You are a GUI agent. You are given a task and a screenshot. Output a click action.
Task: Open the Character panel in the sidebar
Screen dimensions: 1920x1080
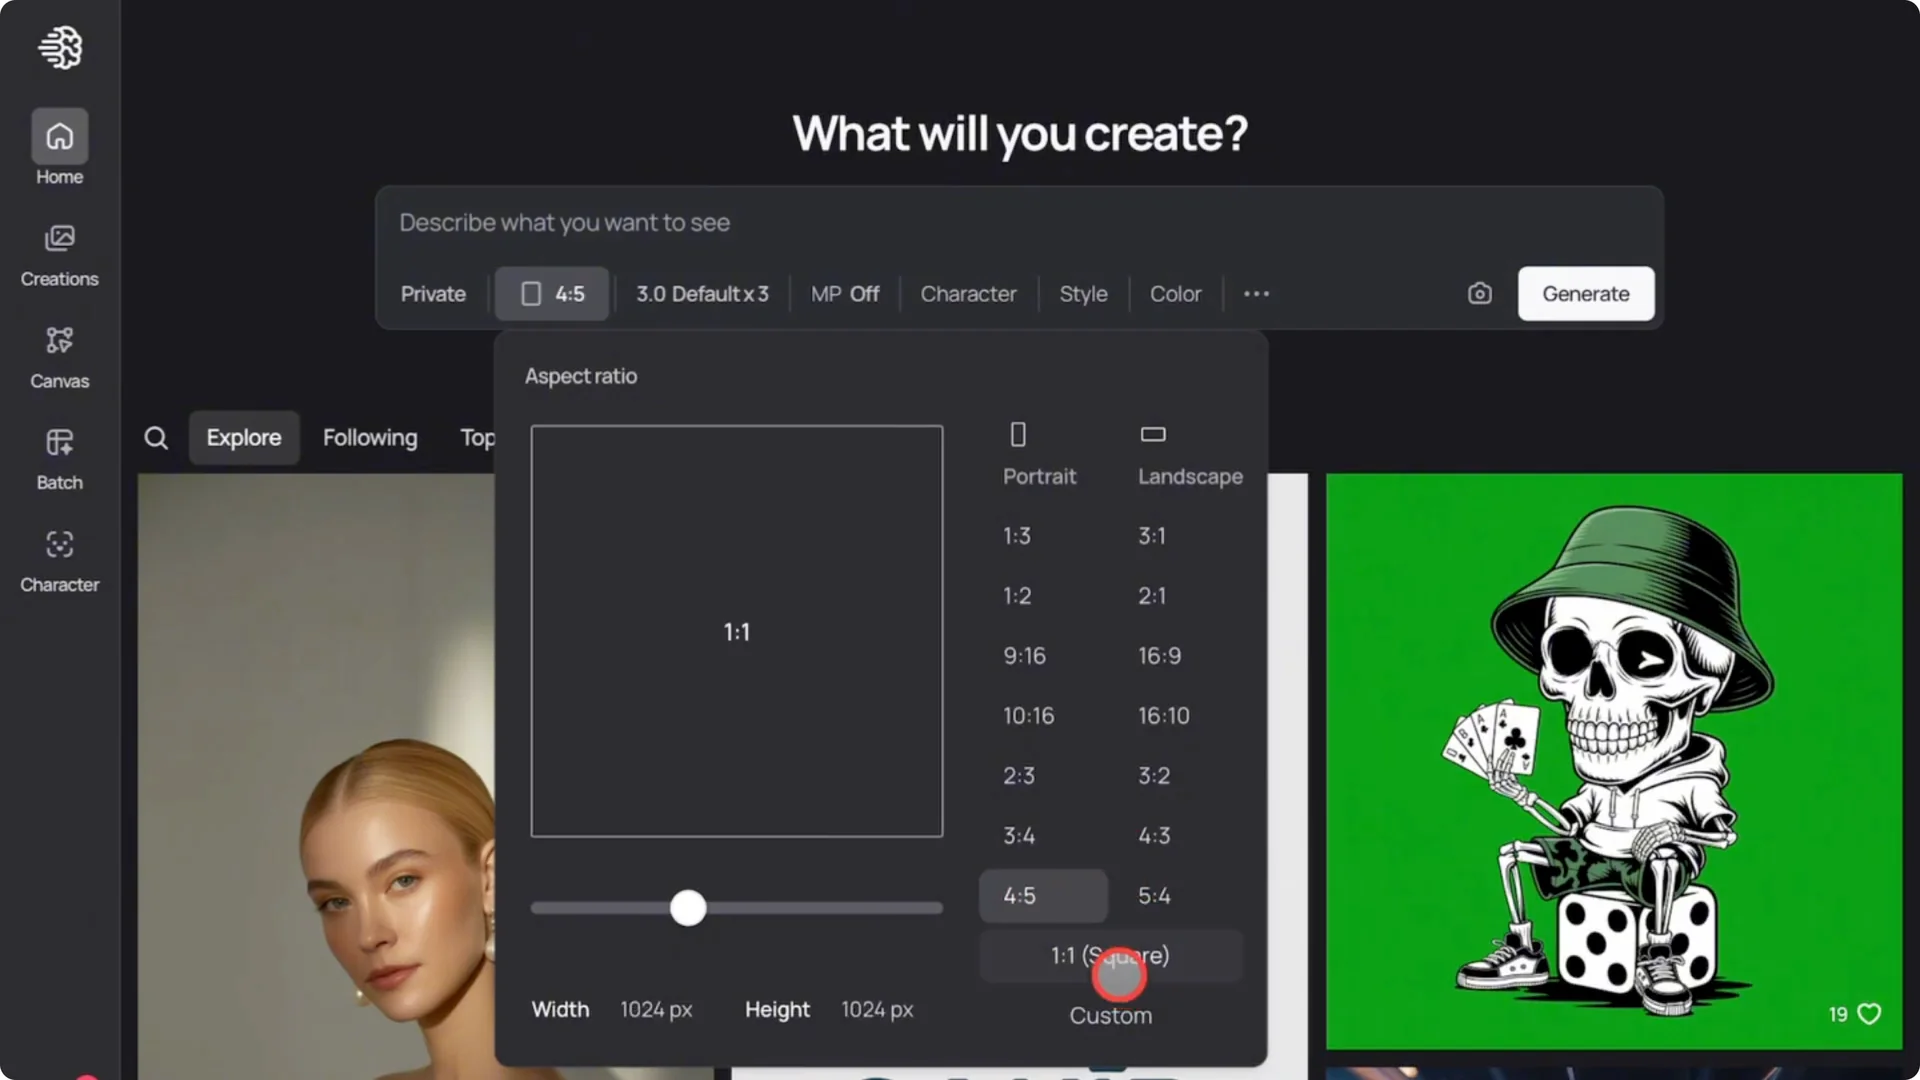(59, 558)
